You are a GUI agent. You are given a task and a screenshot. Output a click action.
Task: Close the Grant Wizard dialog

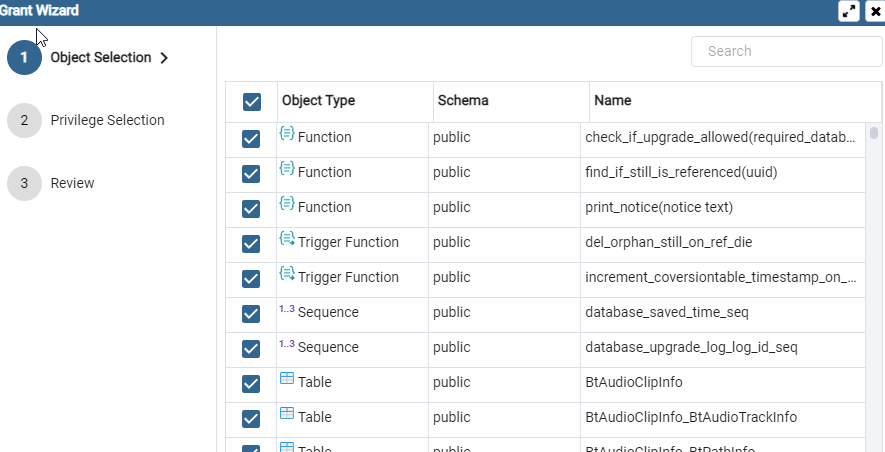(873, 11)
